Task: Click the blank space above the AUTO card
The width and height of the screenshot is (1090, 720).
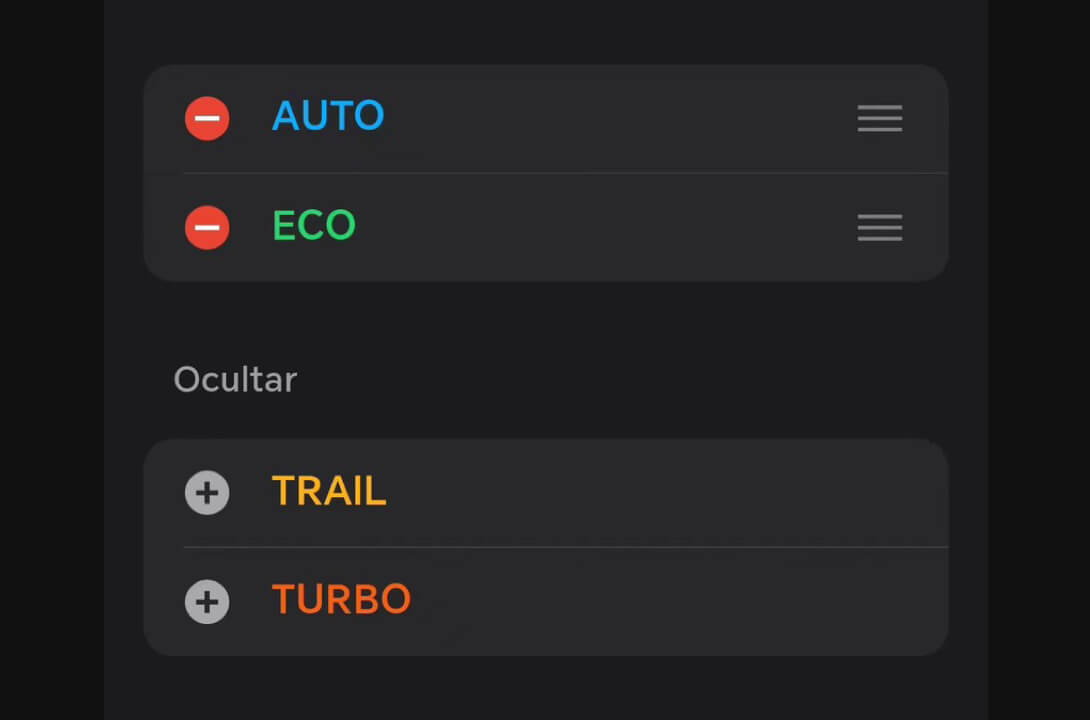Action: coord(545,32)
